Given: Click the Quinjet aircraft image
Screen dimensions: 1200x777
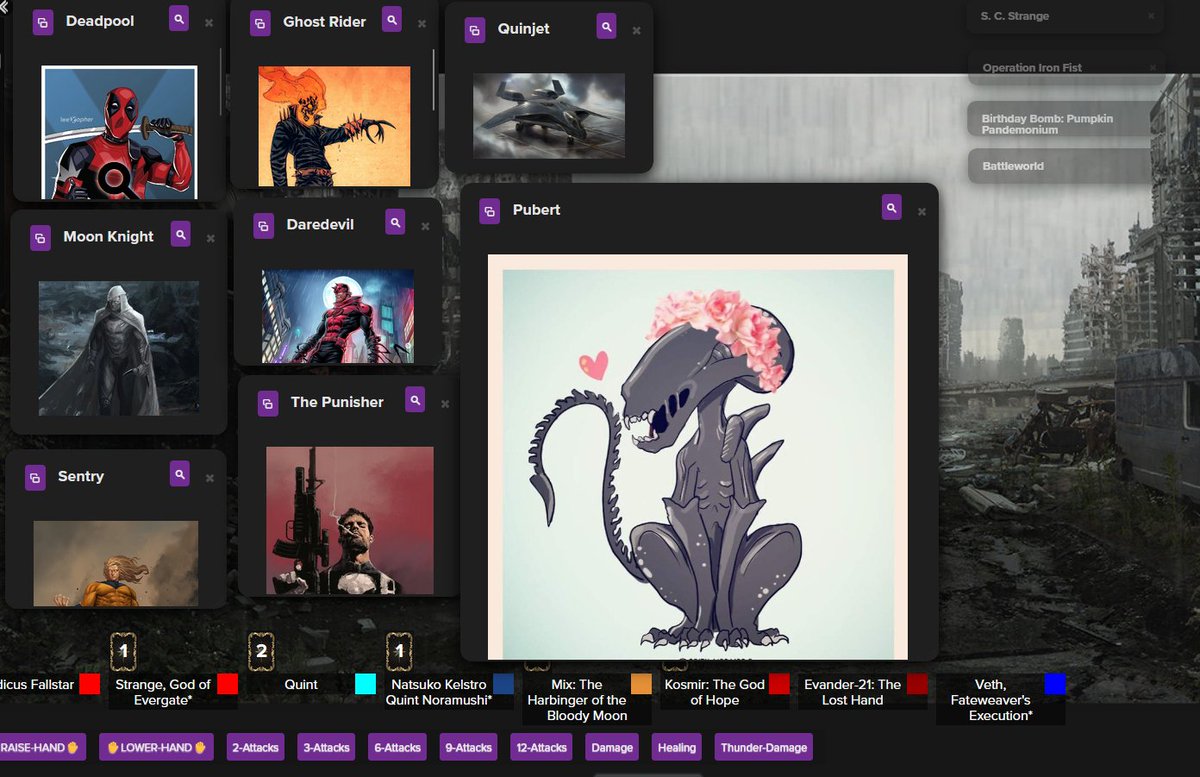Looking at the screenshot, I should (x=549, y=116).
